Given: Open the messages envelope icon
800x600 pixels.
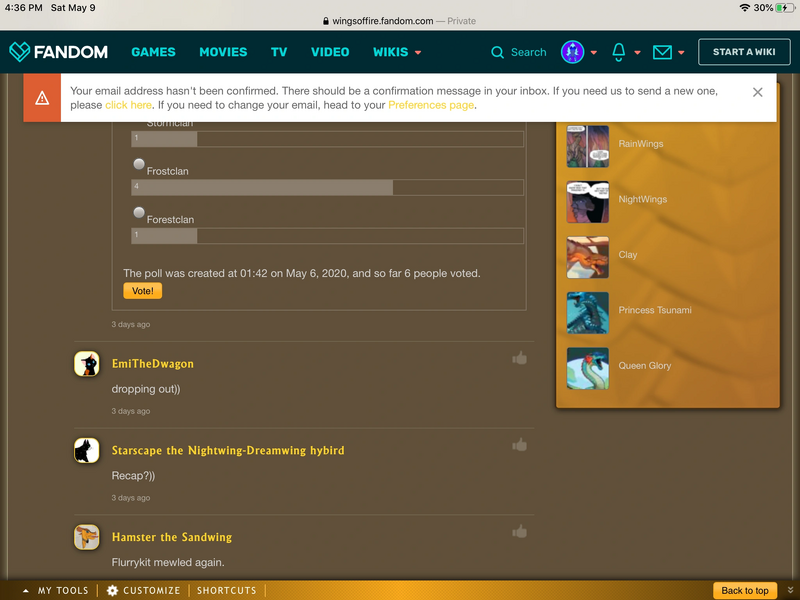Looking at the screenshot, I should (x=662, y=52).
